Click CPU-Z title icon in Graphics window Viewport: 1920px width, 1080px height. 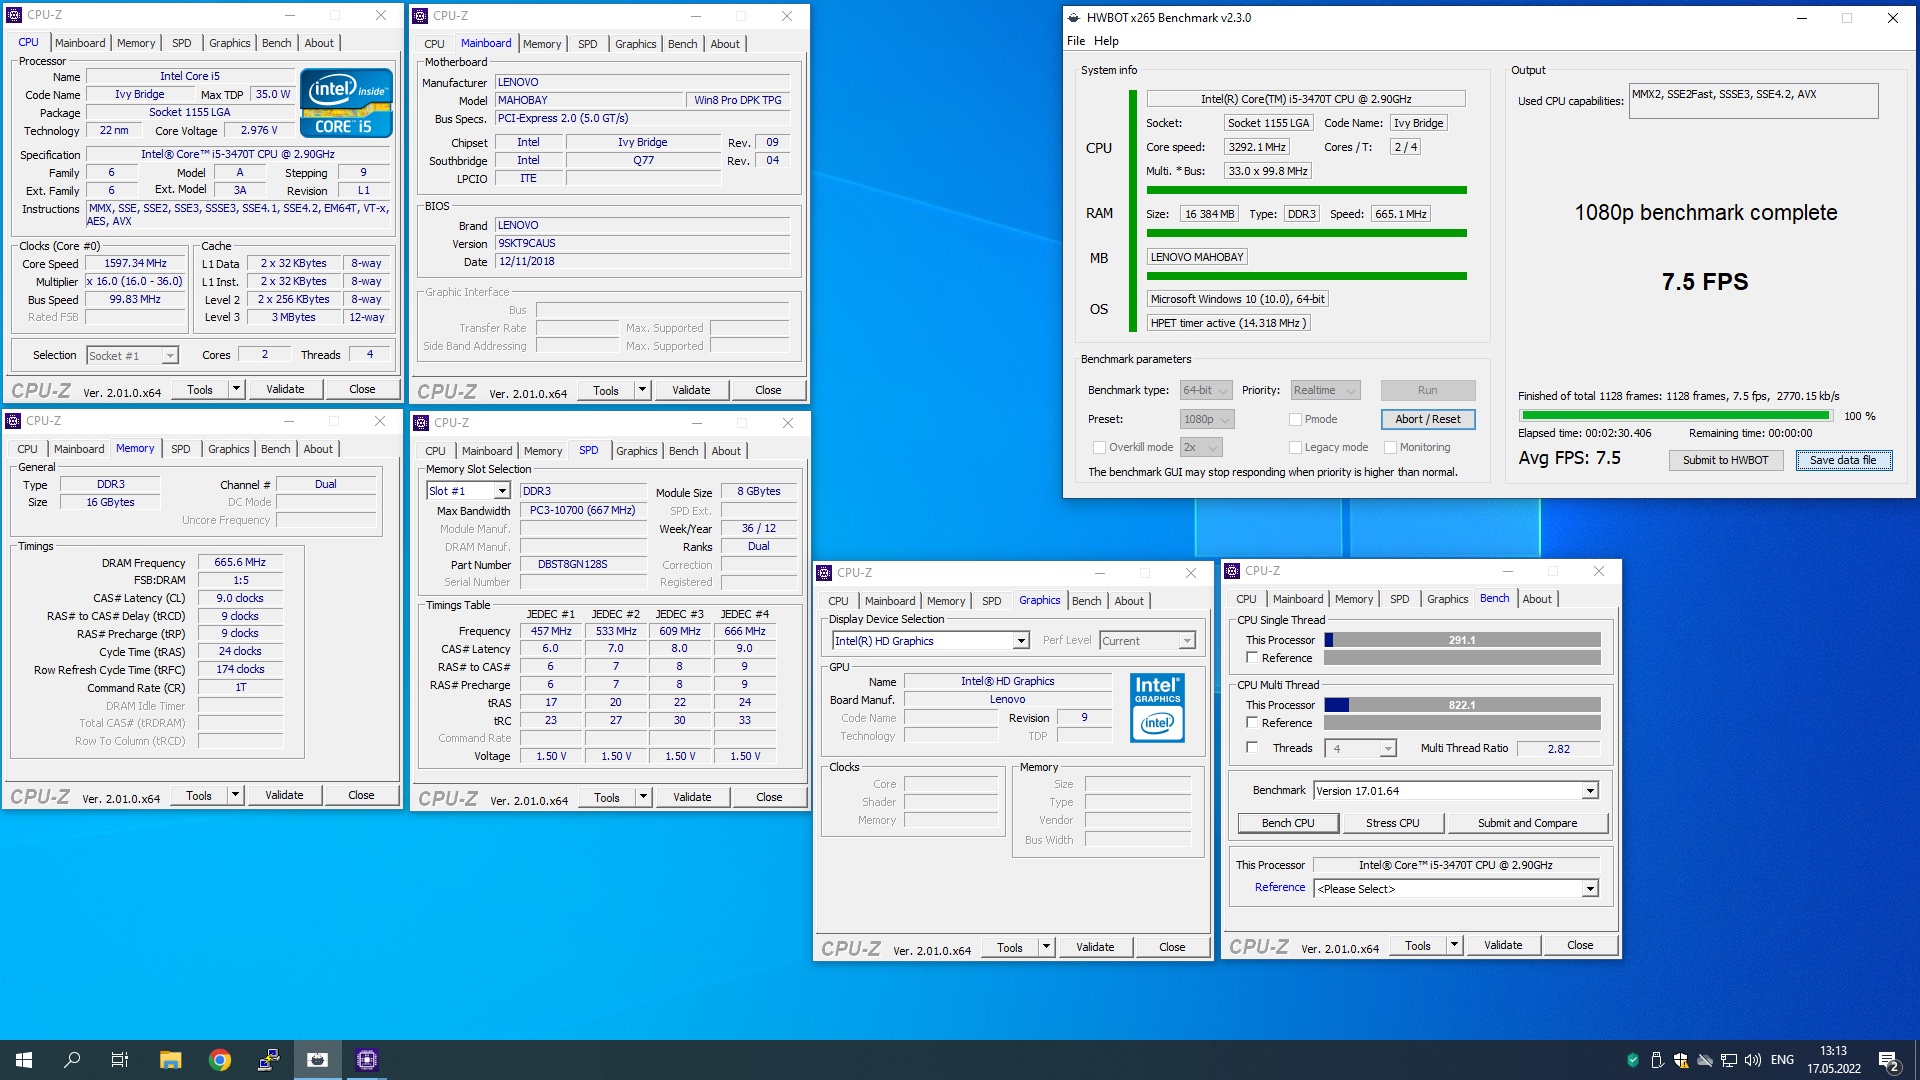point(824,573)
